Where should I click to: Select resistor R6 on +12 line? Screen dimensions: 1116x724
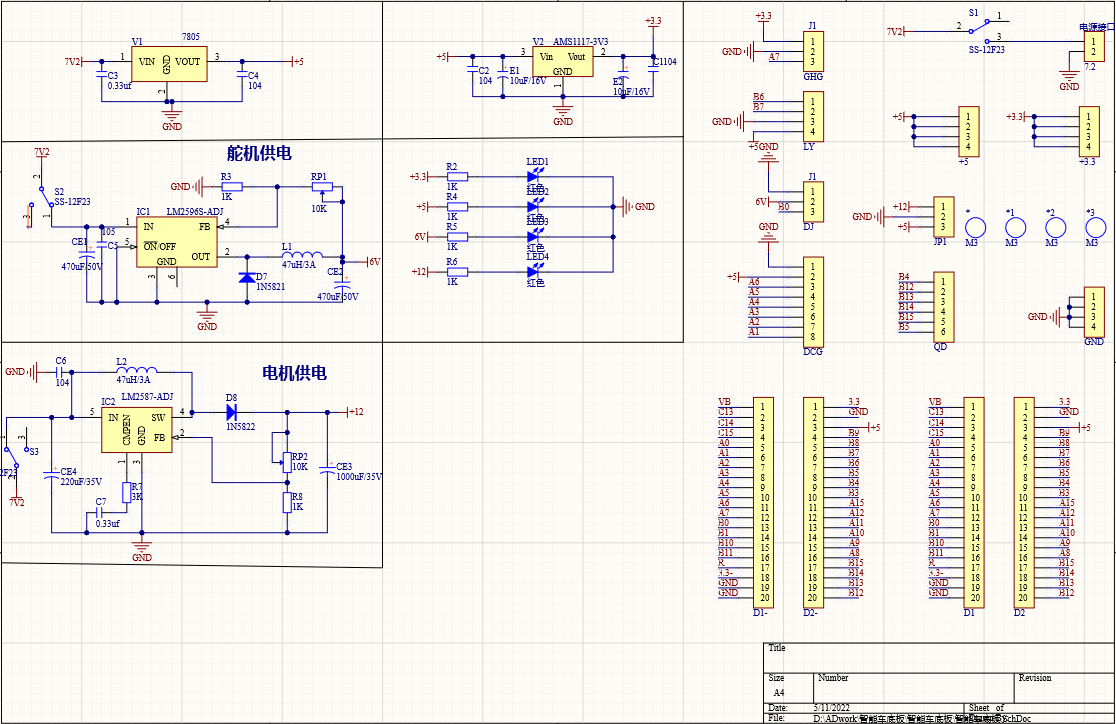(x=457, y=271)
